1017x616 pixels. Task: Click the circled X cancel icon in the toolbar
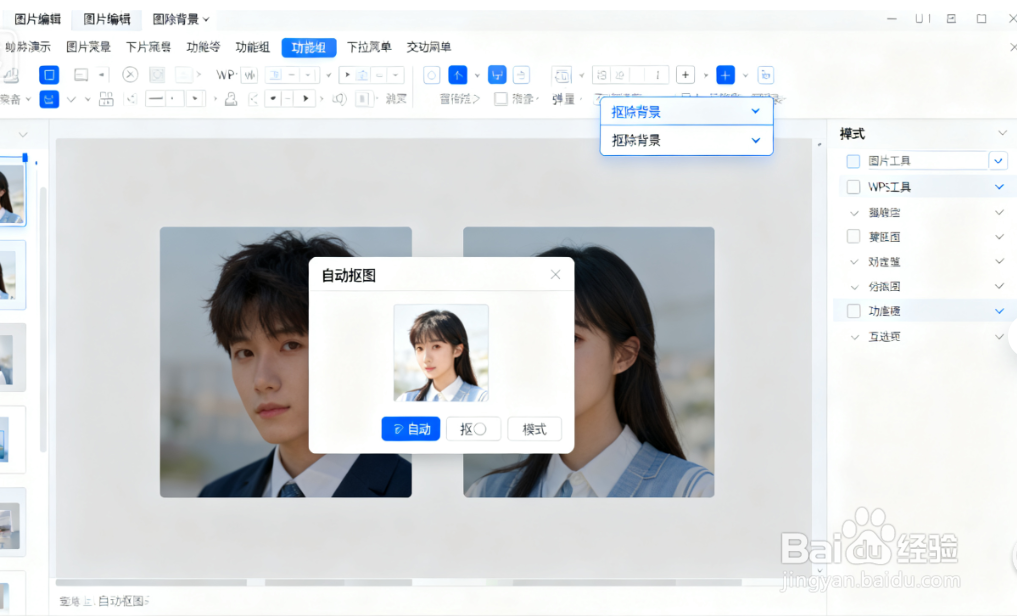pyautogui.click(x=130, y=74)
